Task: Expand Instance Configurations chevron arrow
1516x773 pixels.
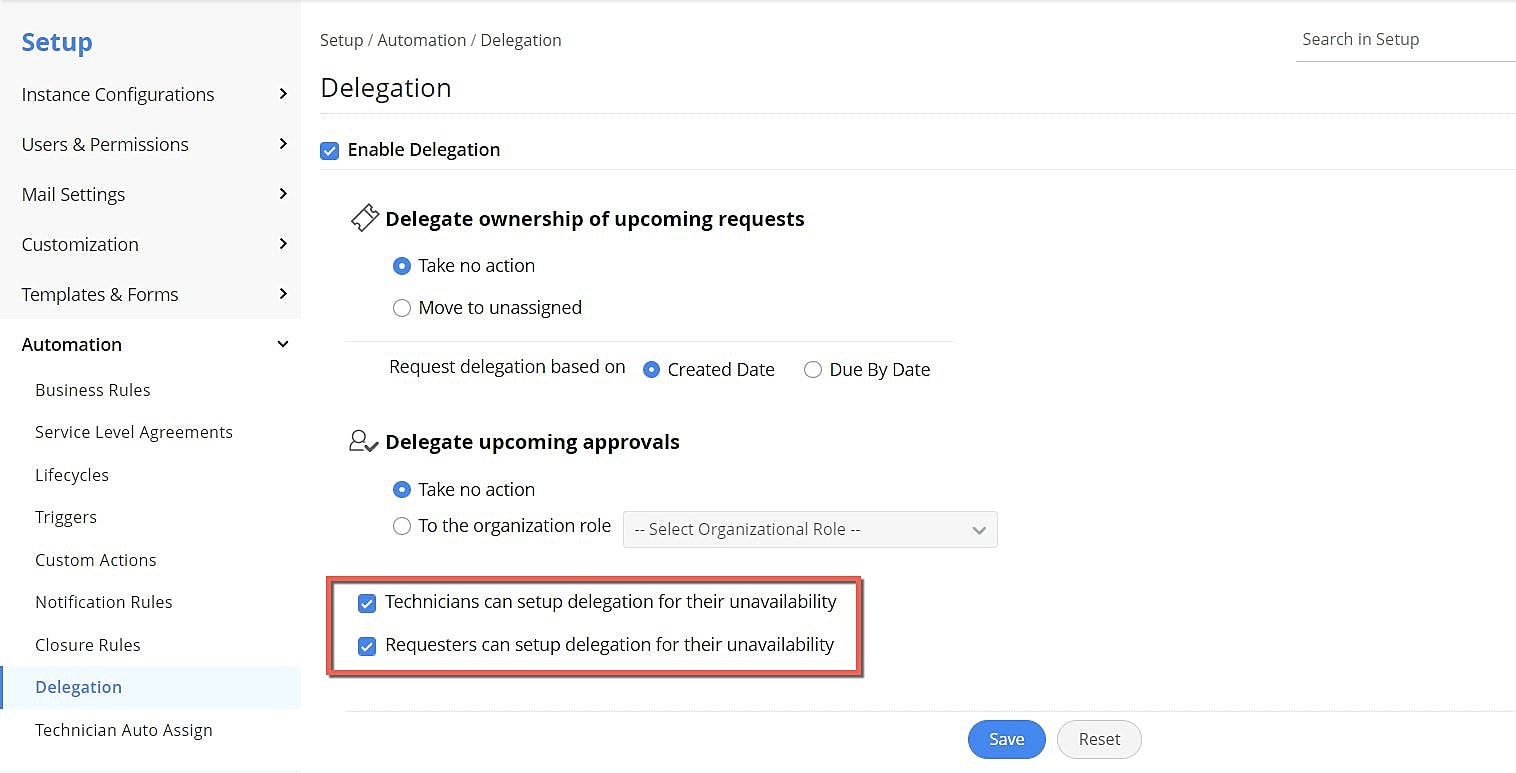Action: click(283, 94)
